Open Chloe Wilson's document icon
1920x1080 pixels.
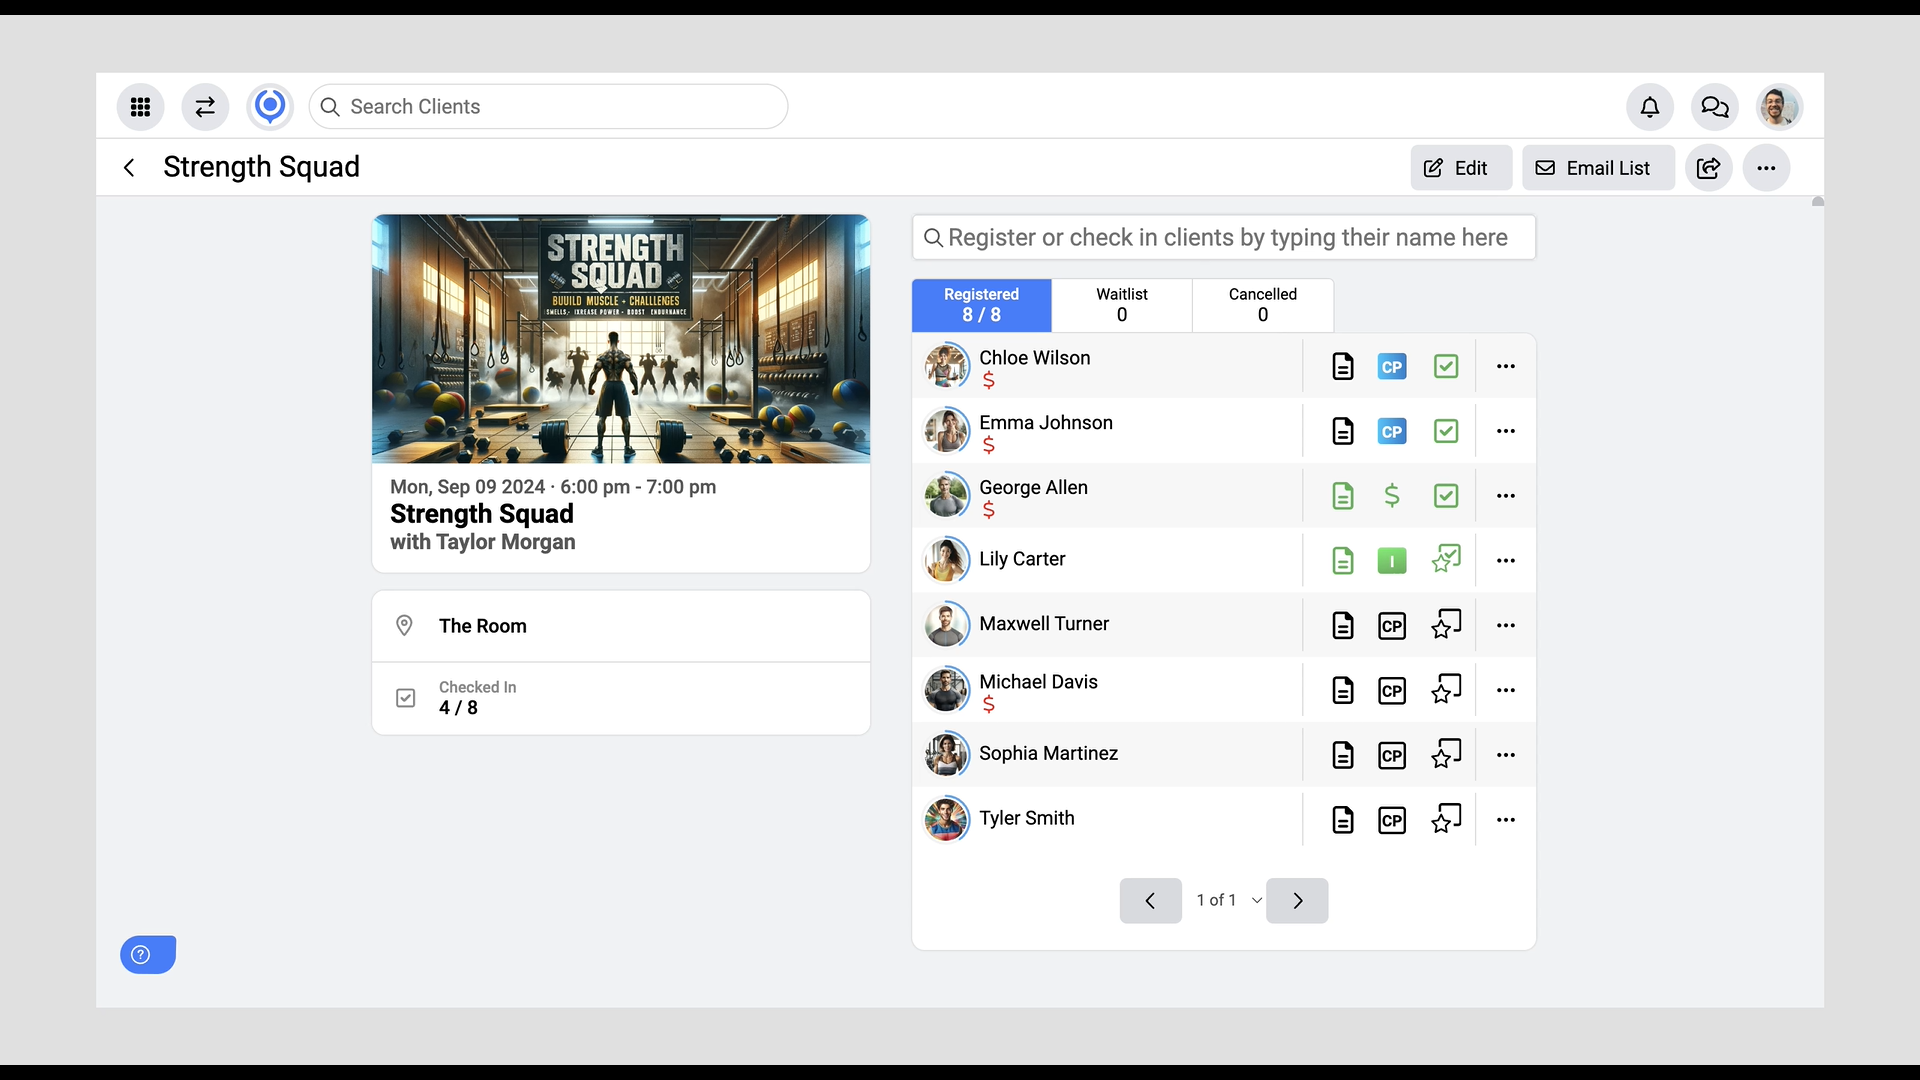1343,367
